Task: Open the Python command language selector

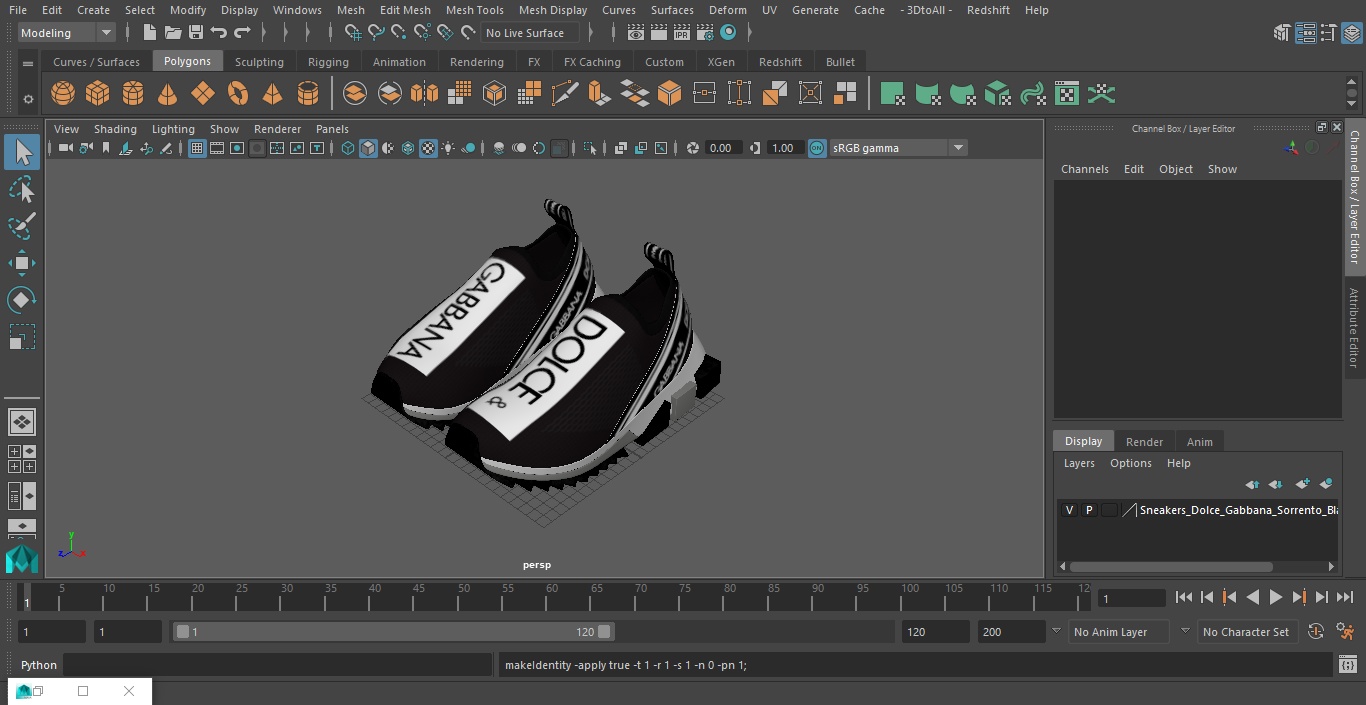Action: (39, 665)
